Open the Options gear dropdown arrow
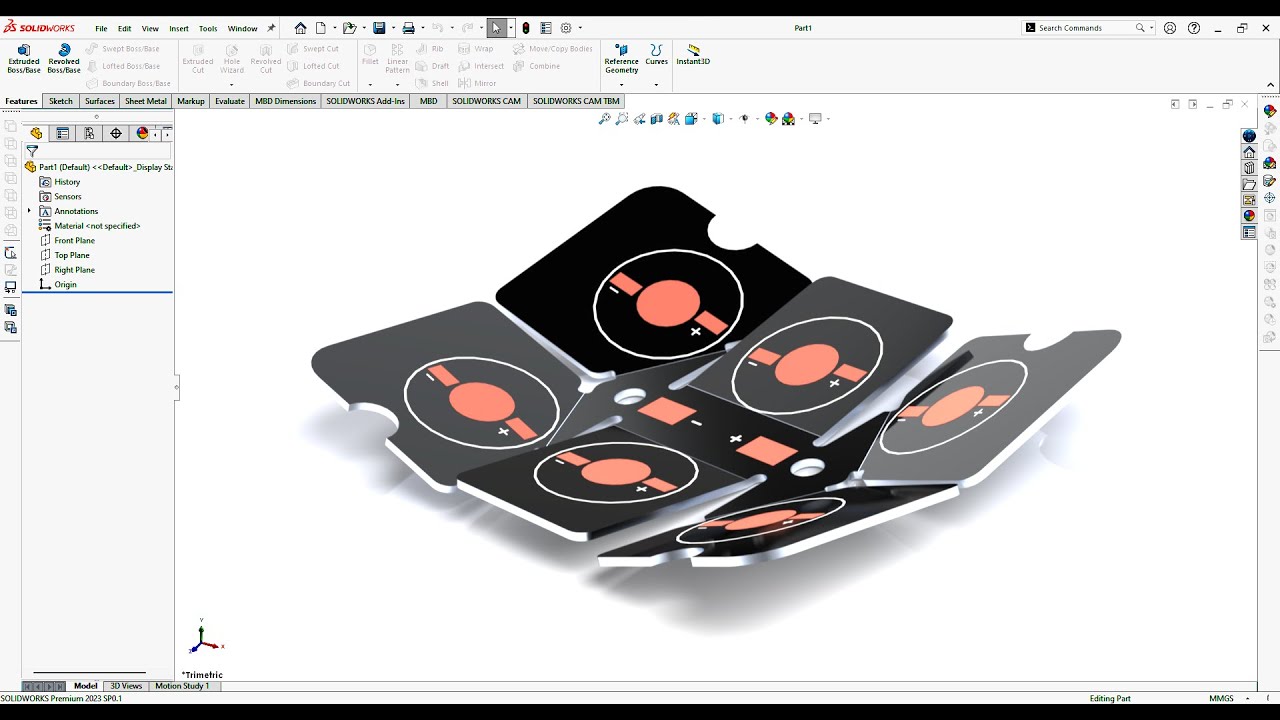1280x720 pixels. tap(580, 28)
